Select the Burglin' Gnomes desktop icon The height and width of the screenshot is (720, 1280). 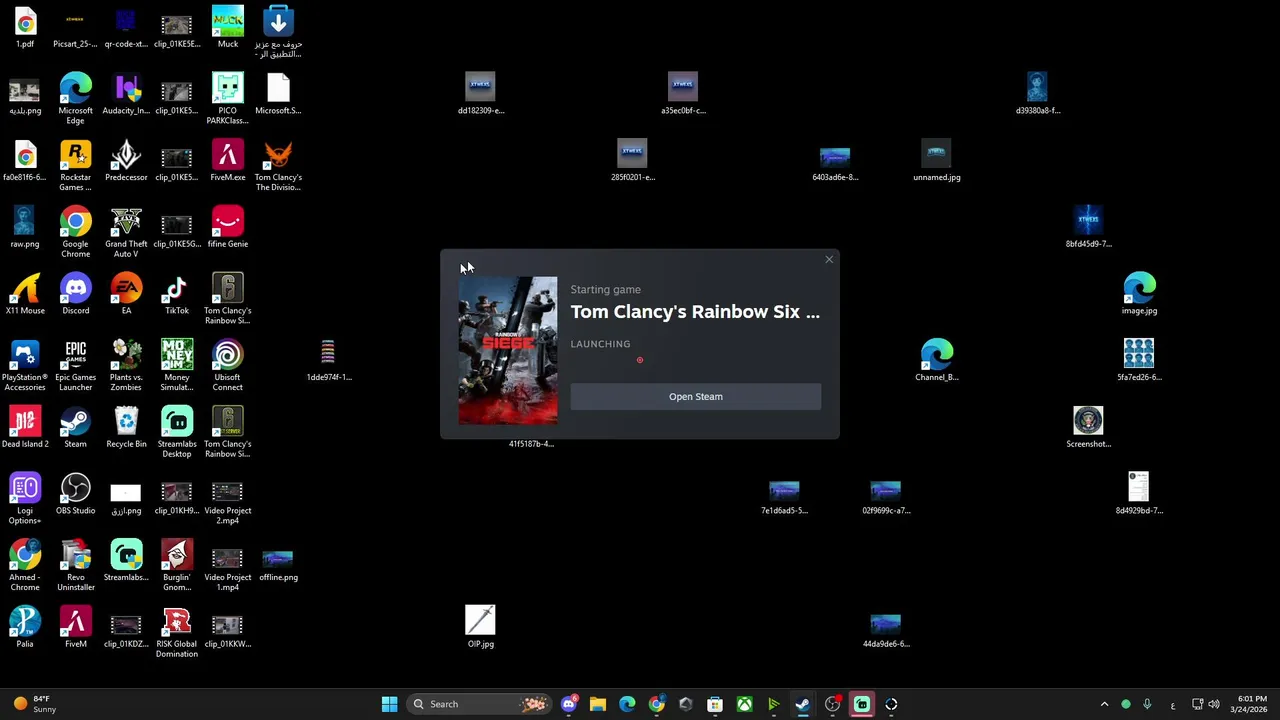(176, 566)
